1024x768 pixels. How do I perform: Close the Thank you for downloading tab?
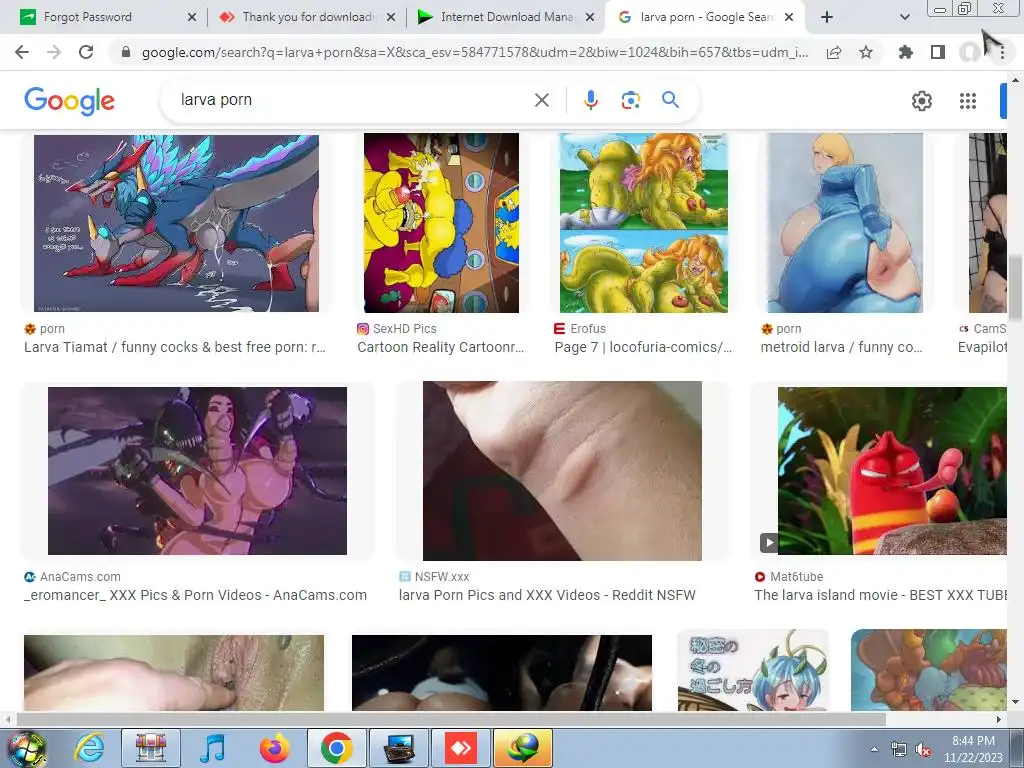(391, 17)
